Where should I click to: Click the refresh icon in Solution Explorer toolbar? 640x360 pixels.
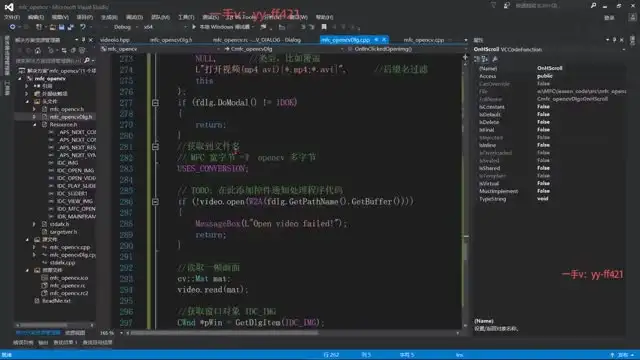(64, 51)
